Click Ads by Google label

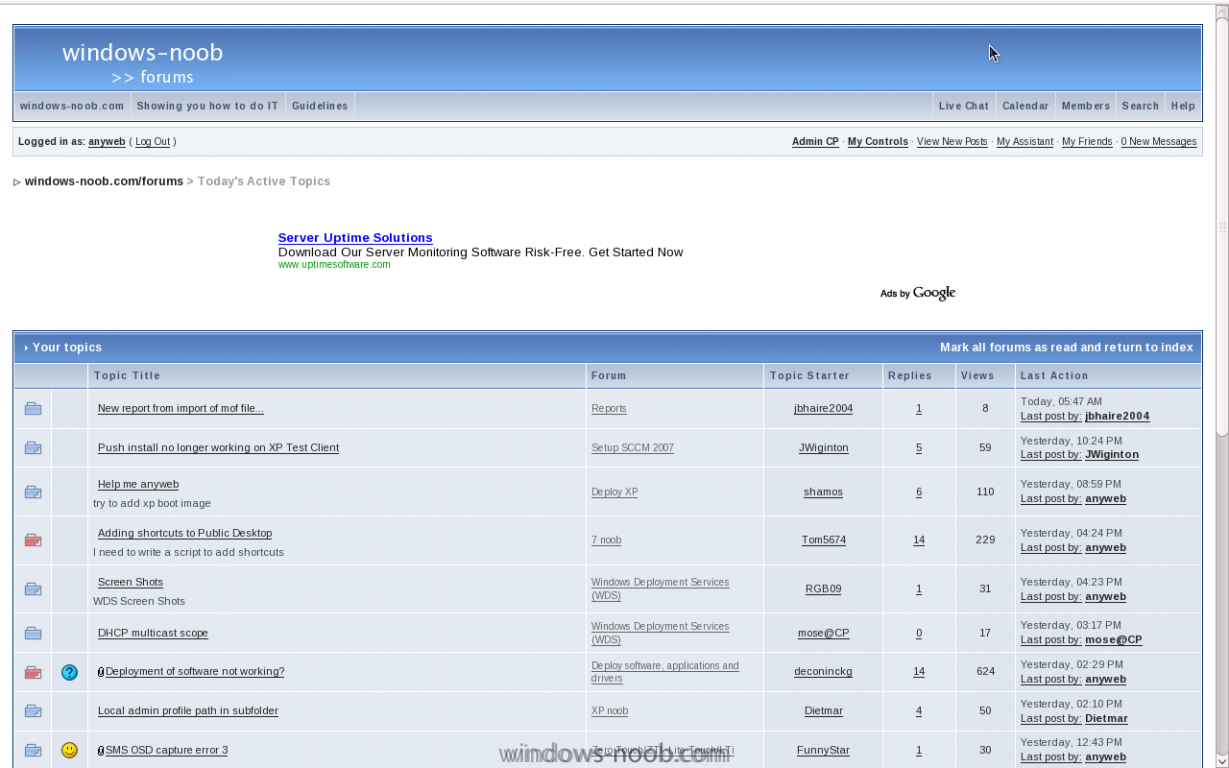918,293
